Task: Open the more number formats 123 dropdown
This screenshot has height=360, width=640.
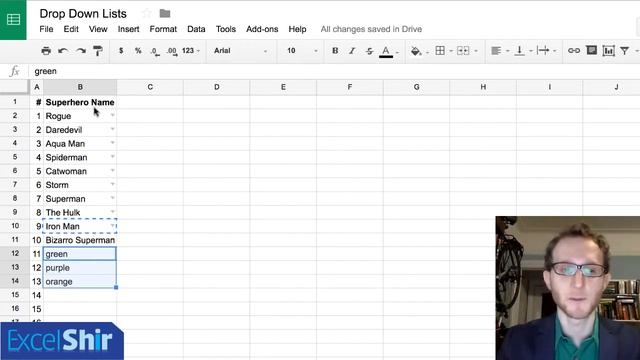Action: 191,51
